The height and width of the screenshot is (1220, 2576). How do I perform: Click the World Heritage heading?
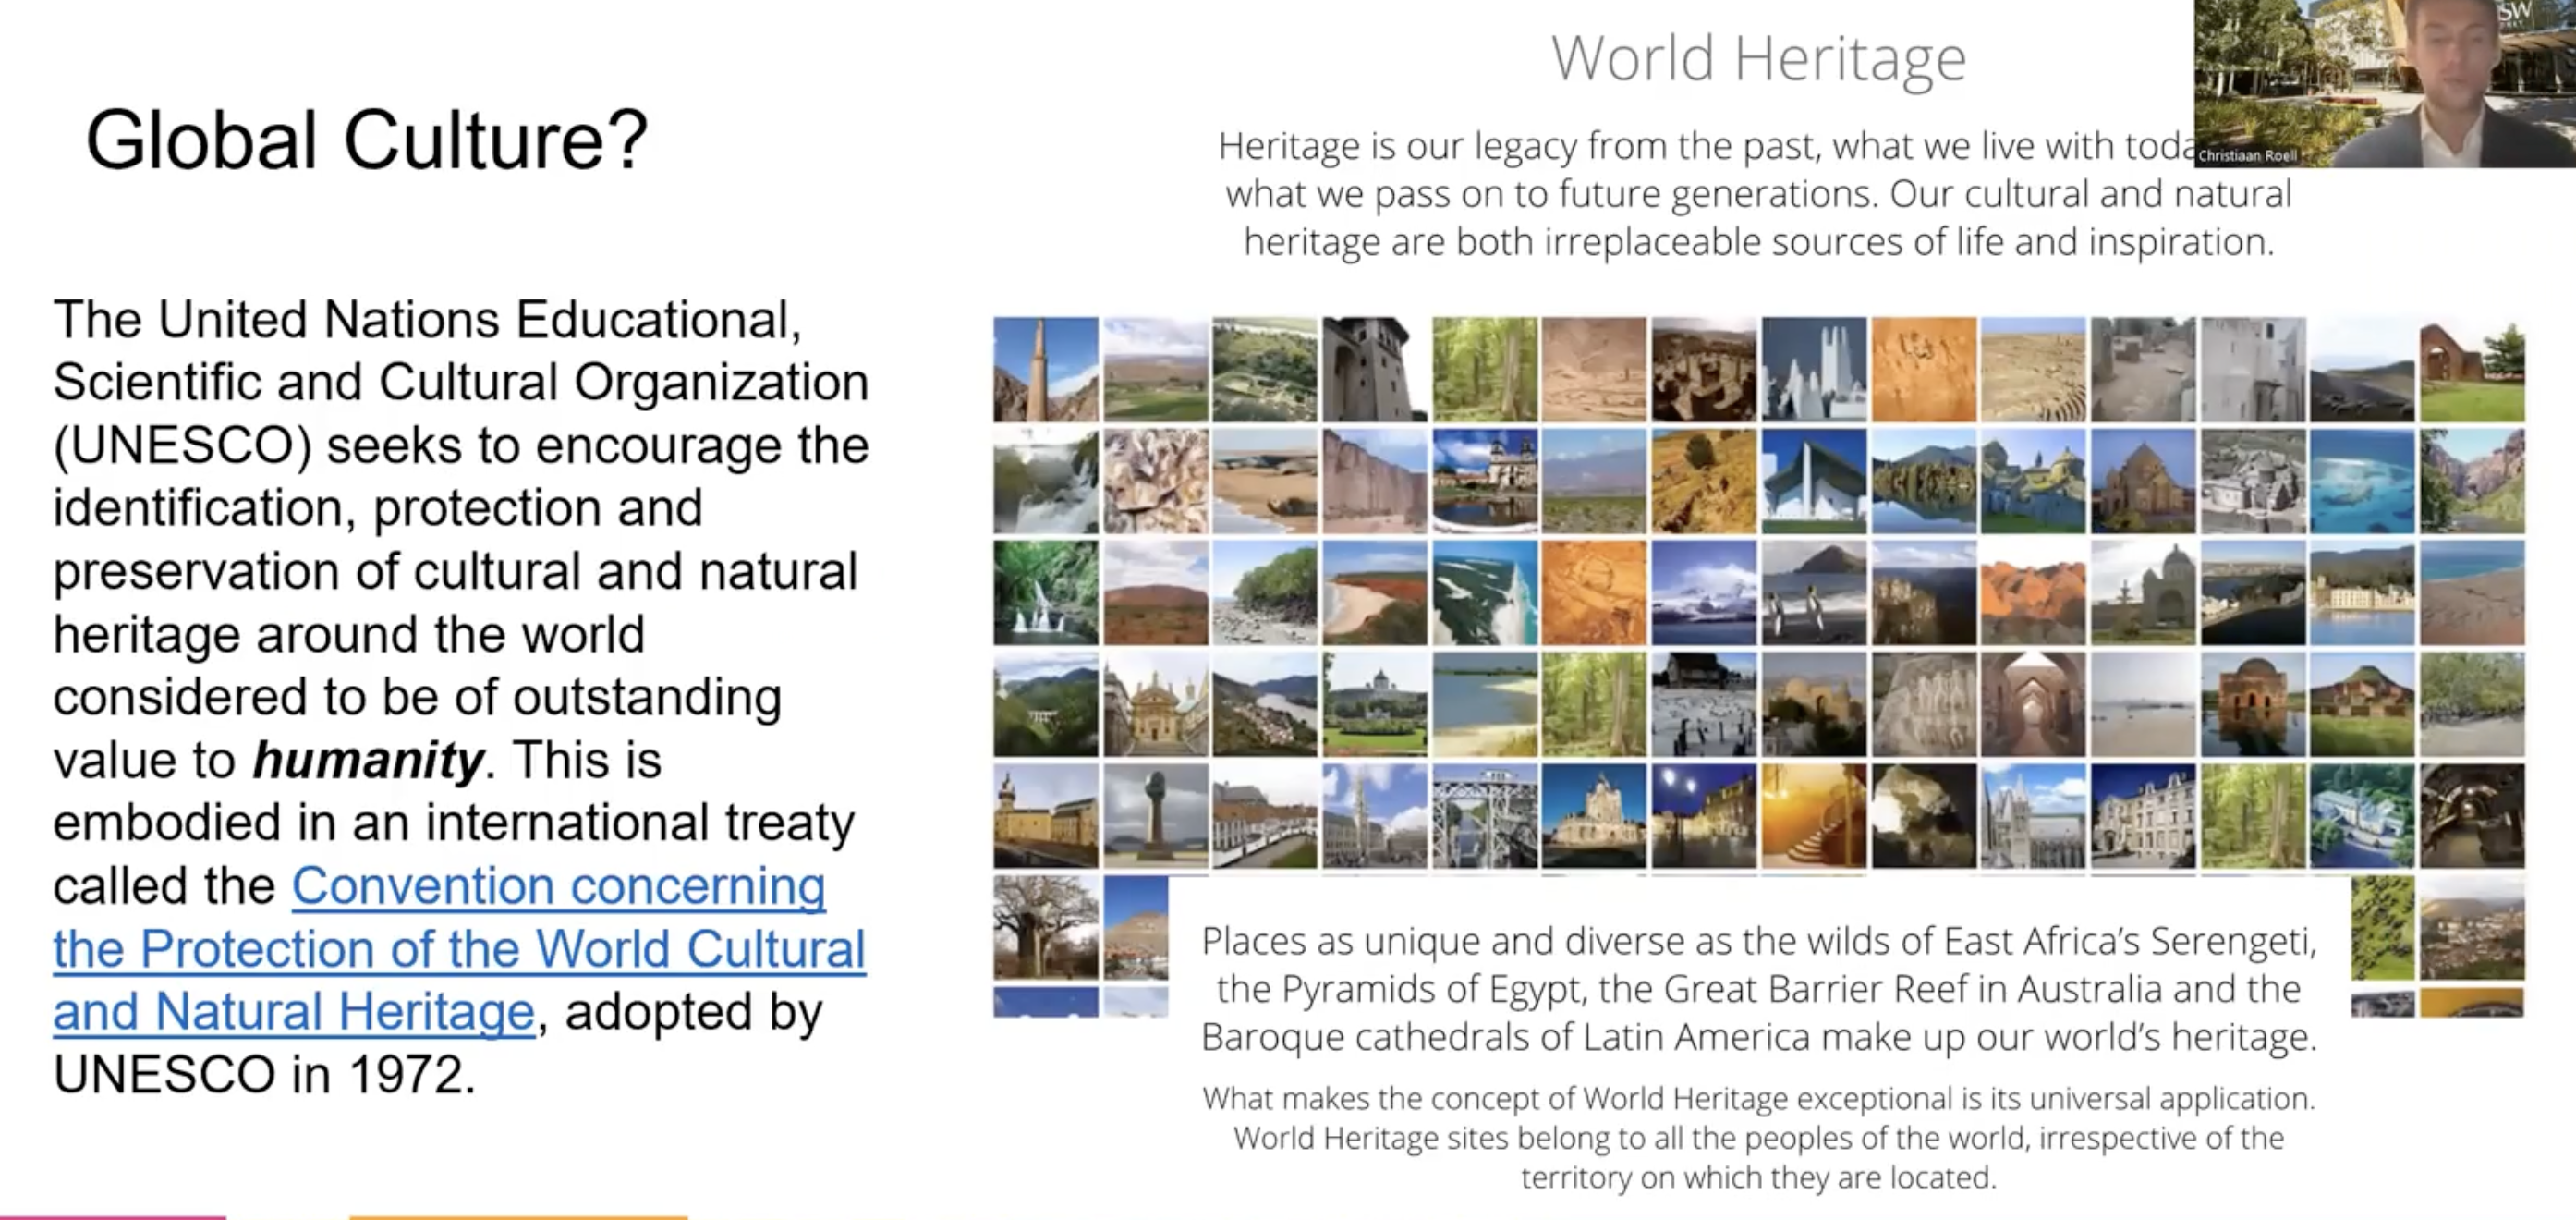[x=1758, y=58]
